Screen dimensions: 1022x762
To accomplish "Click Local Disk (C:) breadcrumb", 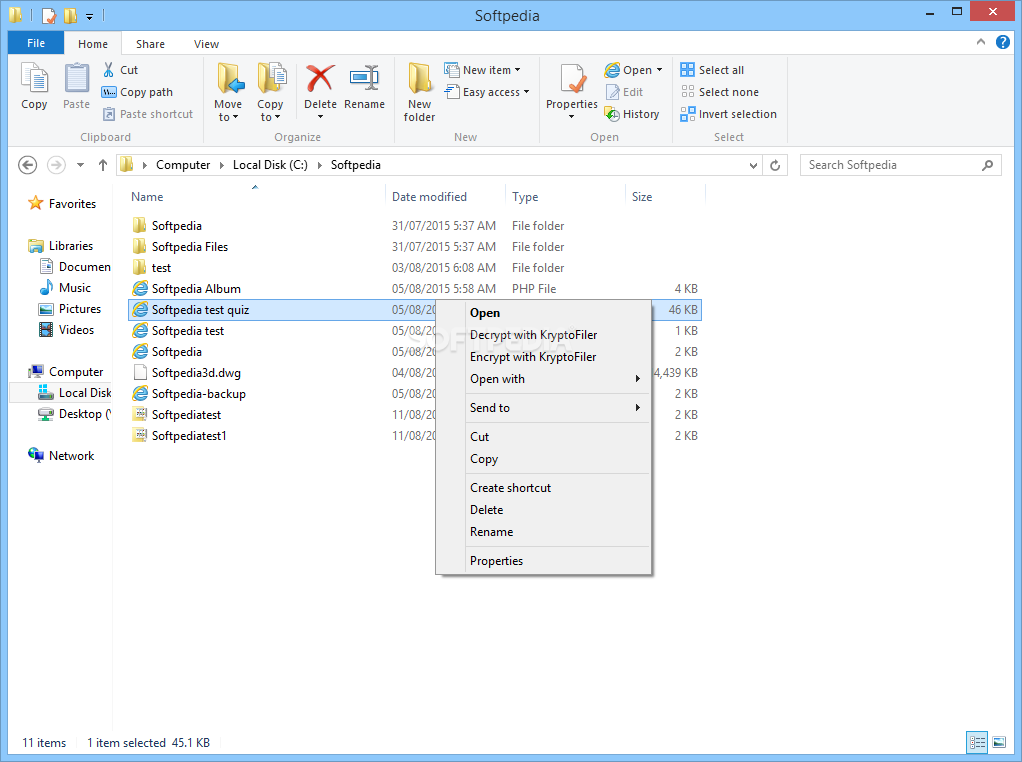I will tap(270, 165).
